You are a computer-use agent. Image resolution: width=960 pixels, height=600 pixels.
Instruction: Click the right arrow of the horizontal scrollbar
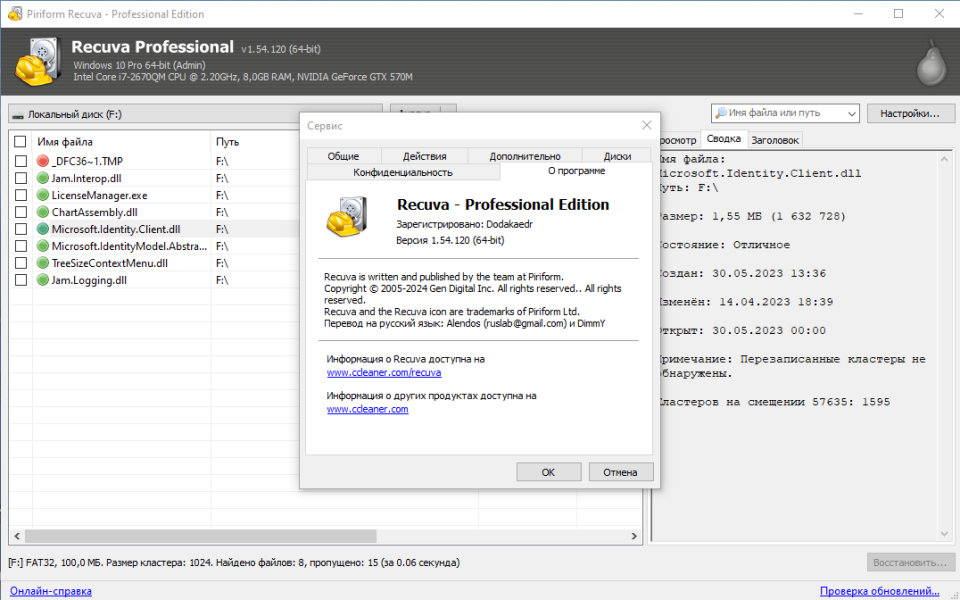pyautogui.click(x=634, y=536)
